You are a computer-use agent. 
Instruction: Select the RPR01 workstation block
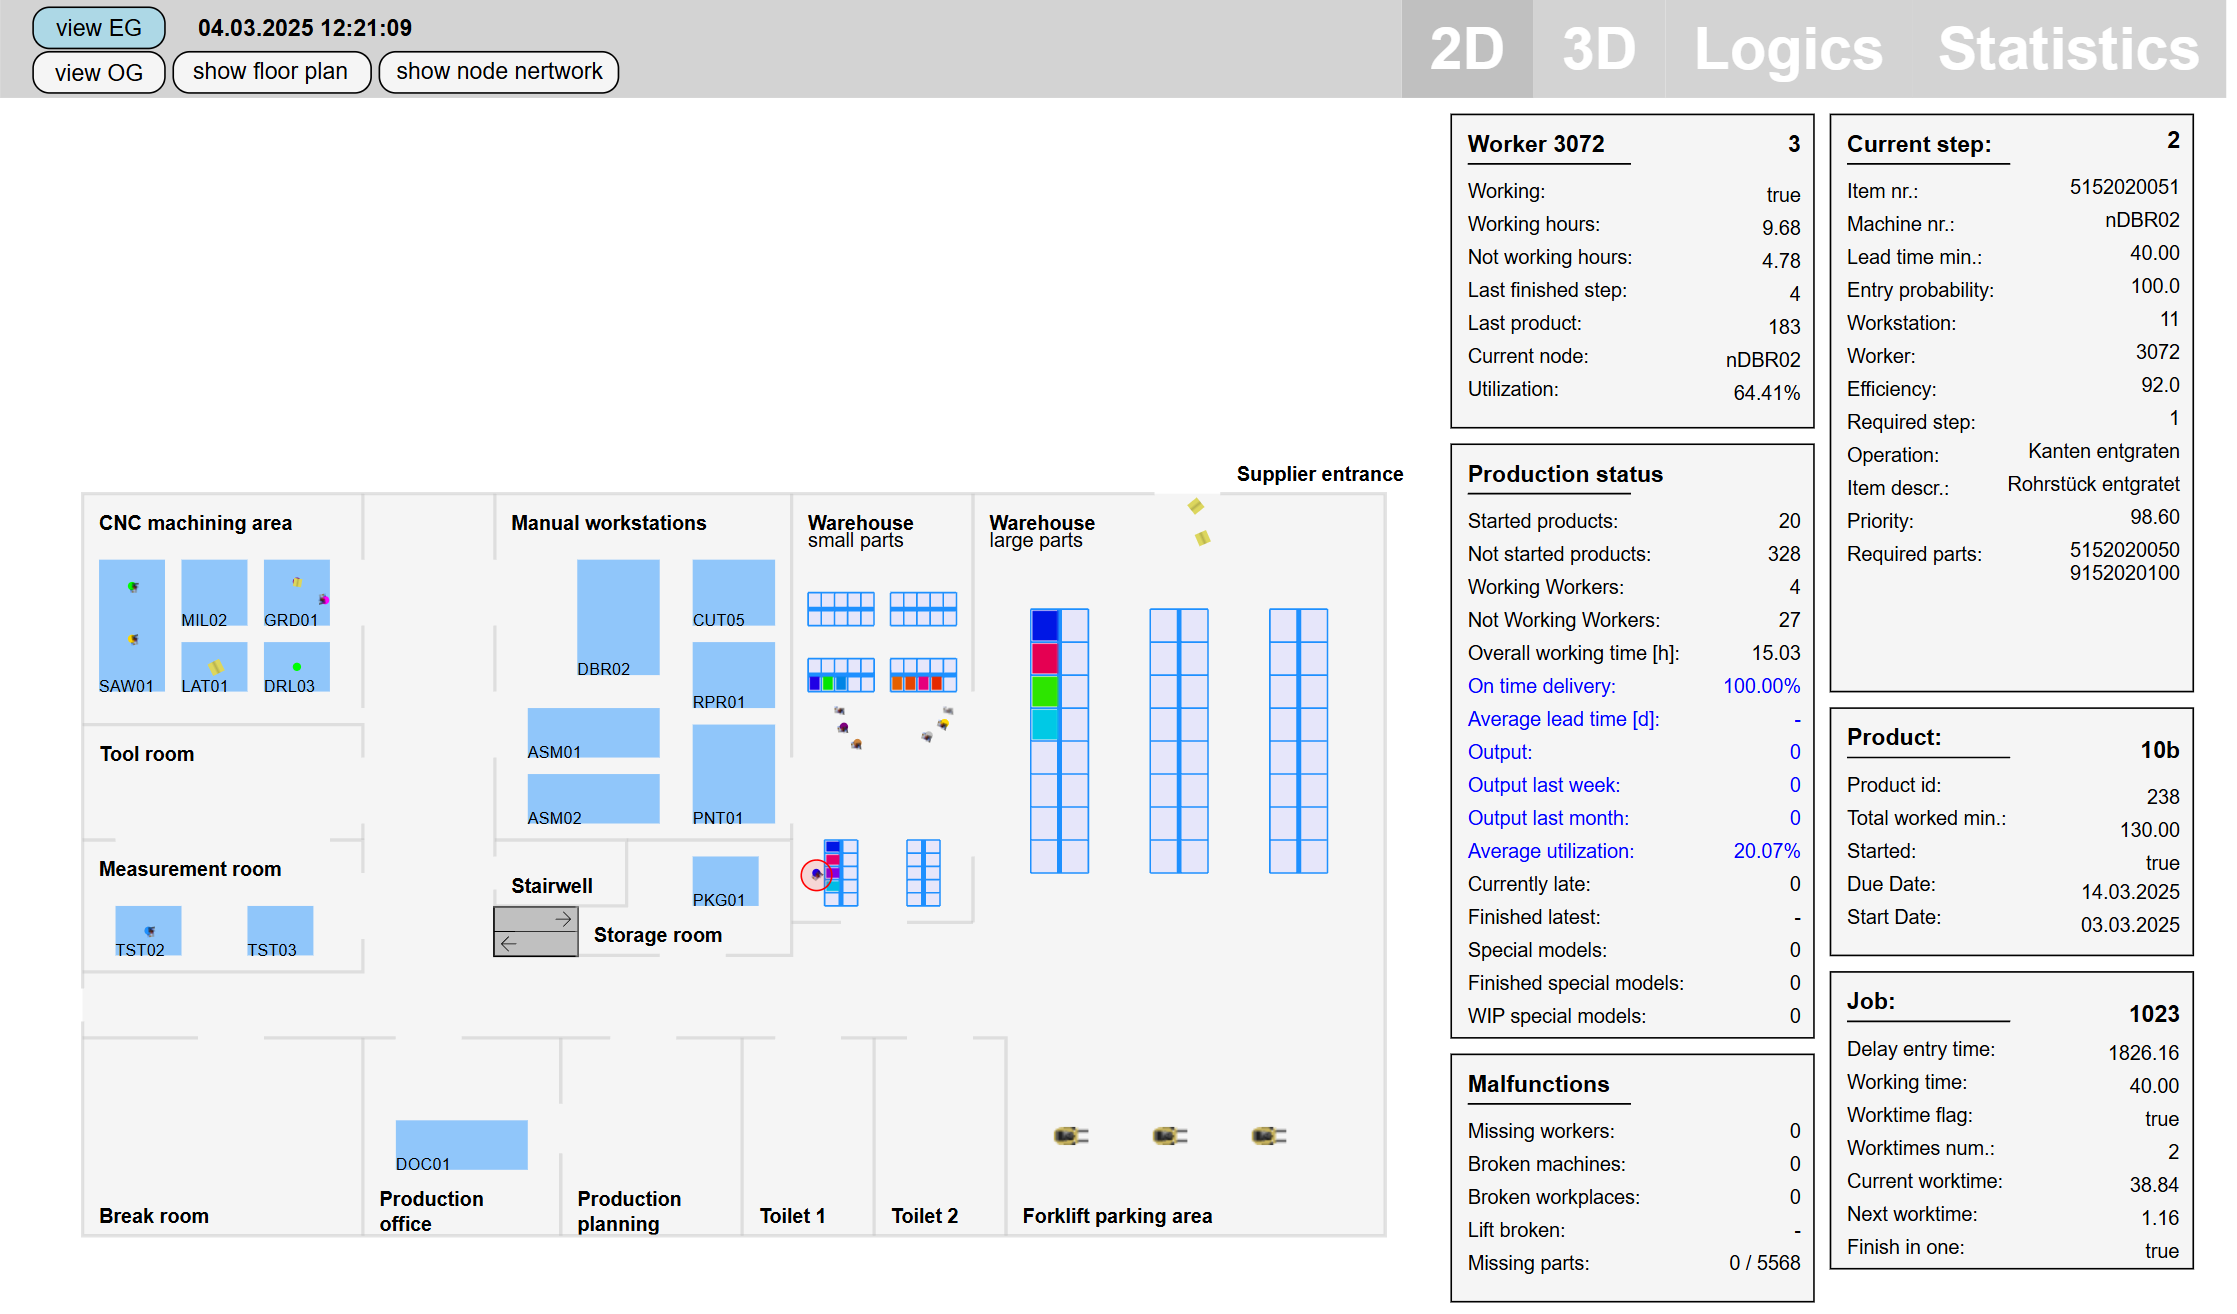[733, 675]
